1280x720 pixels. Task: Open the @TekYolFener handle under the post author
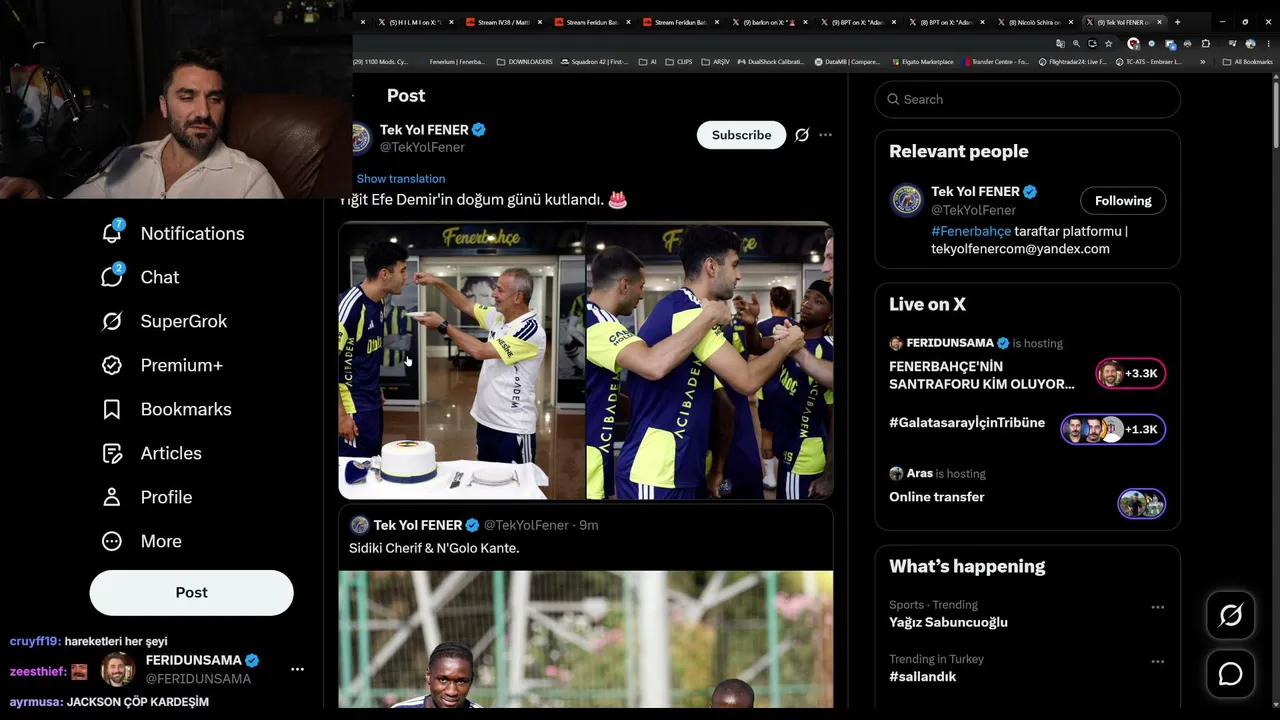pos(422,147)
